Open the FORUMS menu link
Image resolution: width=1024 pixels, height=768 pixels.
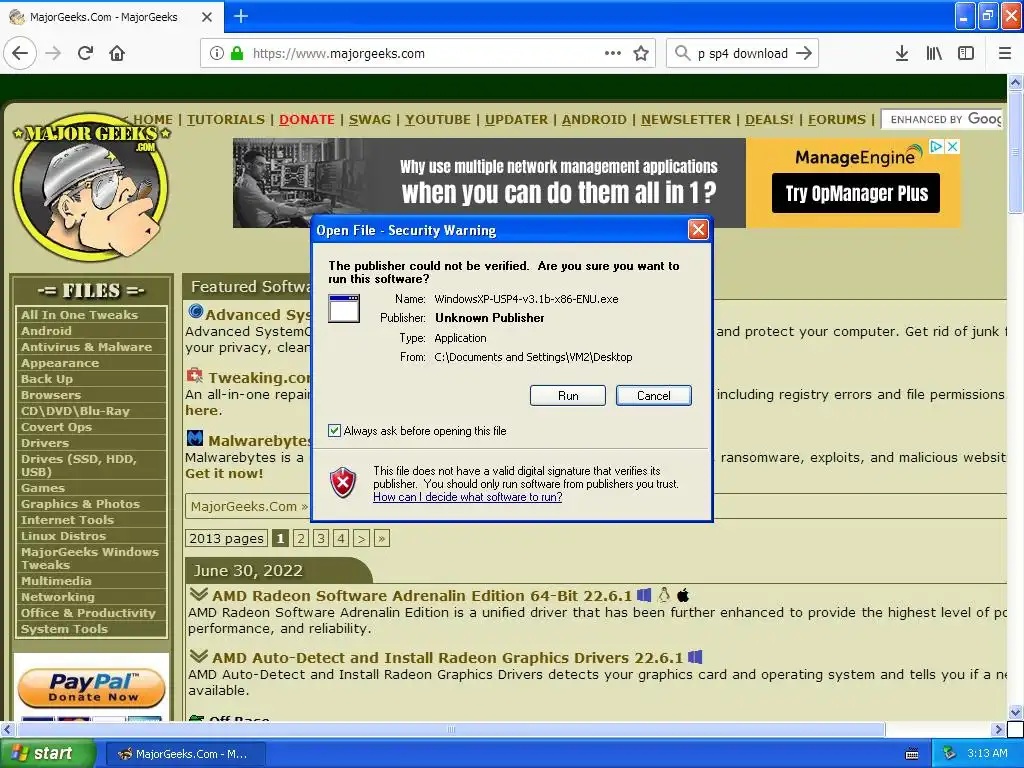pos(837,120)
